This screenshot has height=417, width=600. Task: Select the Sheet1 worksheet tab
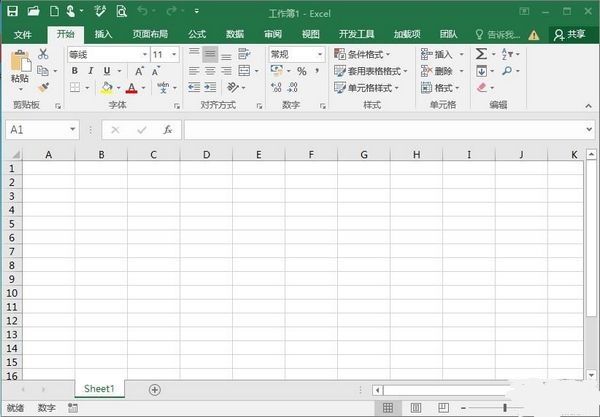[99, 389]
